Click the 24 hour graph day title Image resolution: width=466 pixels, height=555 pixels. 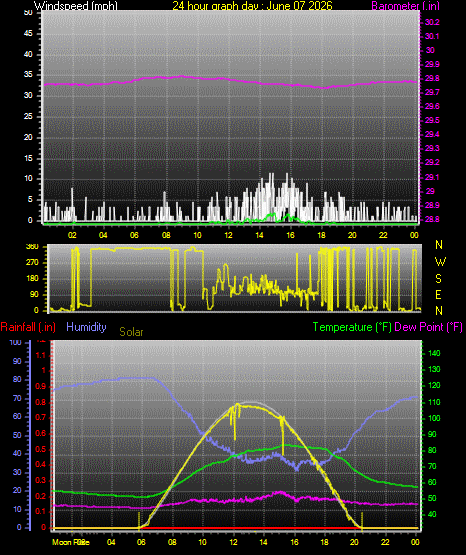click(252, 5)
